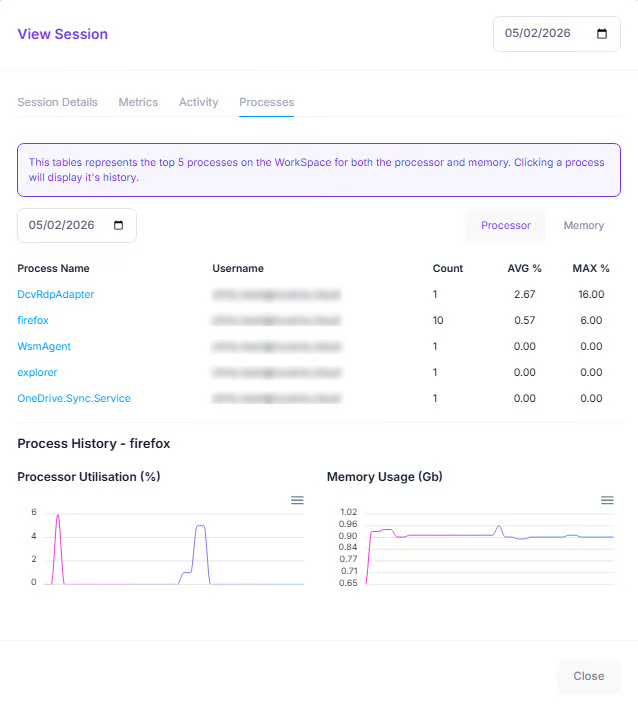Screen dimensions: 638x709
Task: Click peak in Processor Utilisation chart
Action: pos(58,516)
